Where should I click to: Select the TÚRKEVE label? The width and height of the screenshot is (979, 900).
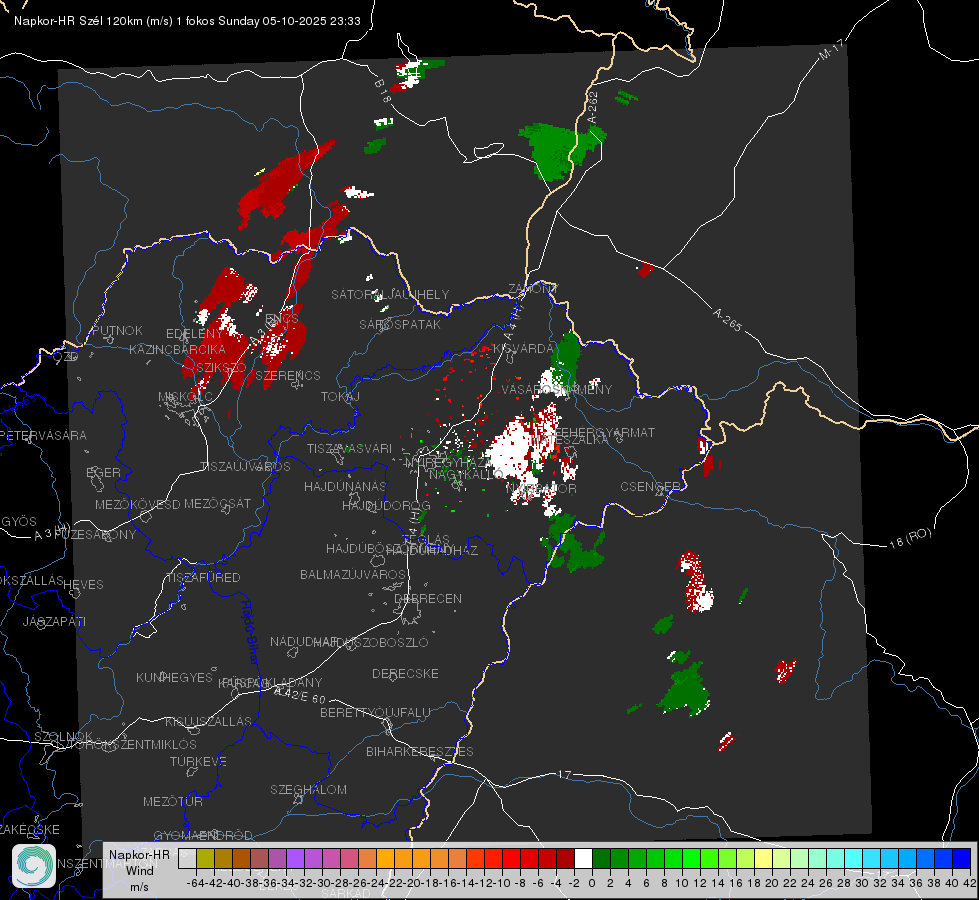click(x=199, y=761)
